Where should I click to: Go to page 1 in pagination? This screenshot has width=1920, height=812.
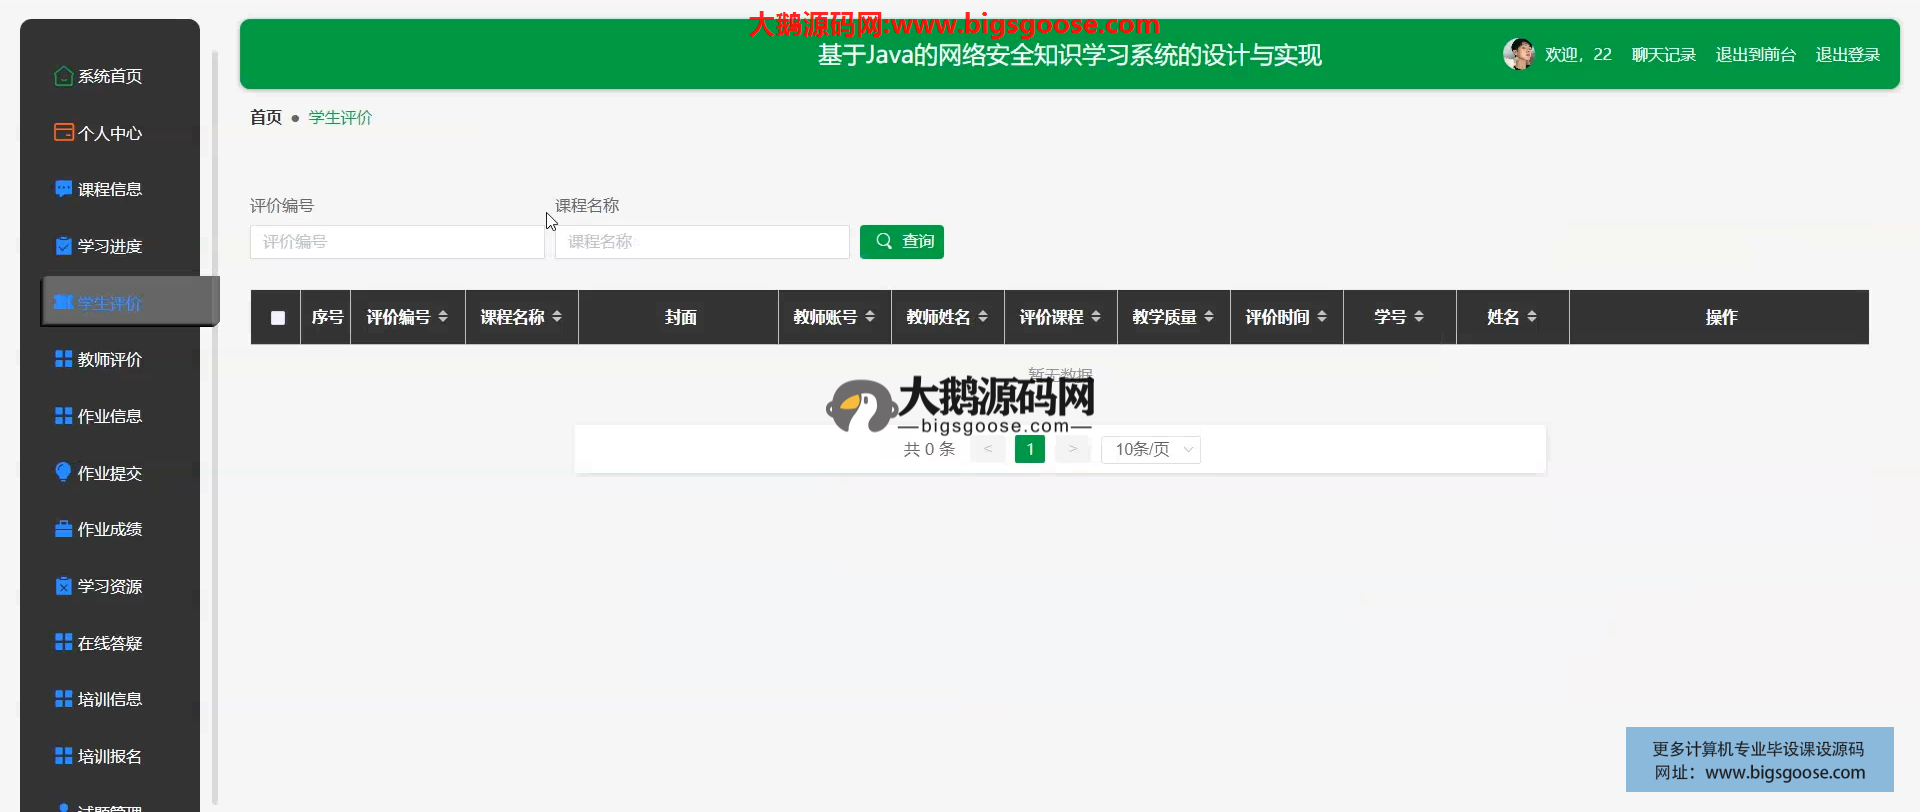coord(1029,450)
